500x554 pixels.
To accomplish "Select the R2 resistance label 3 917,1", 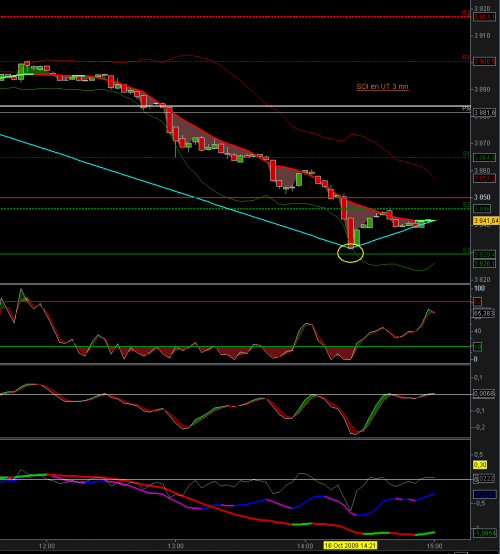I will point(484,17).
